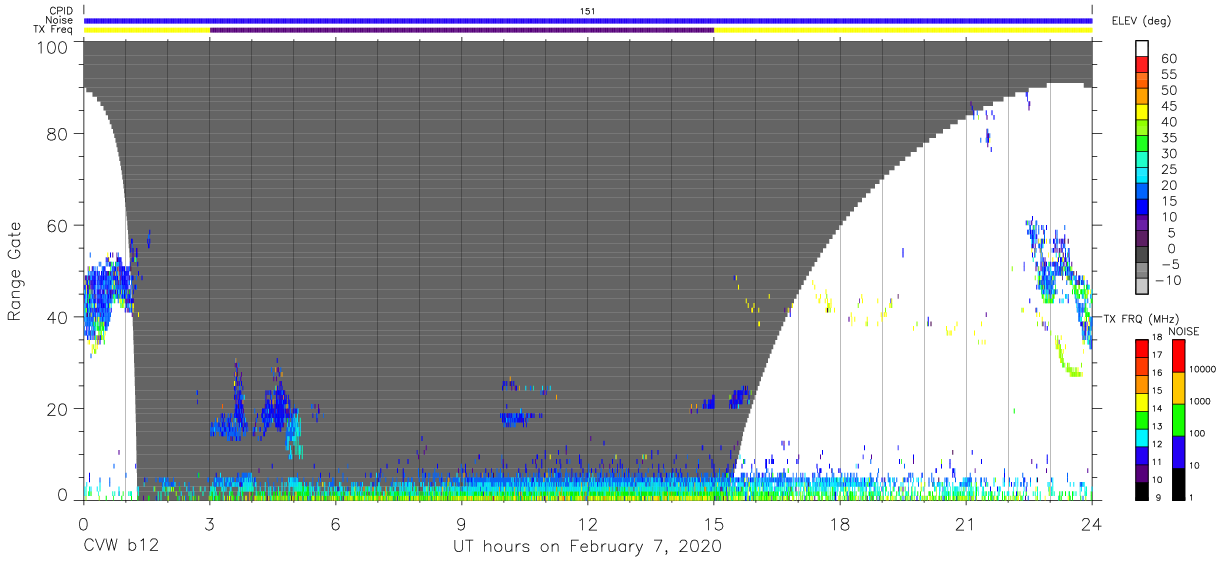The height and width of the screenshot is (567, 1228).
Task: Click the '80' y-axis tick label
Action: [58, 133]
